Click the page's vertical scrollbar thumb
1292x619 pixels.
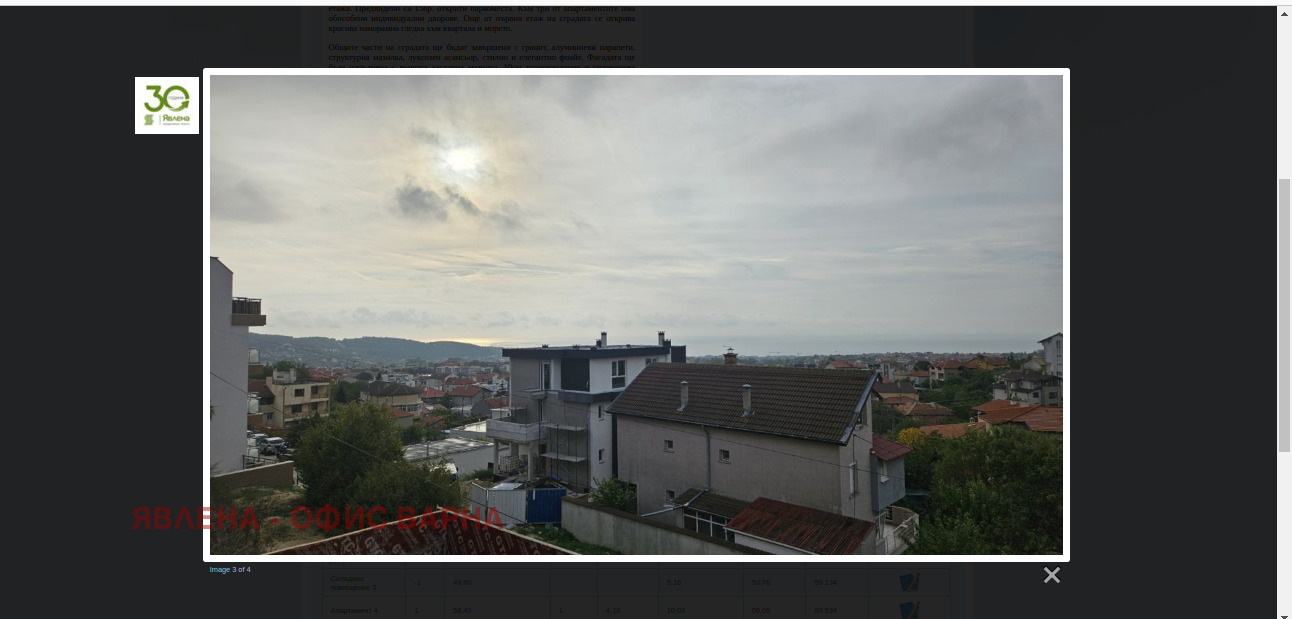pyautogui.click(x=1284, y=315)
